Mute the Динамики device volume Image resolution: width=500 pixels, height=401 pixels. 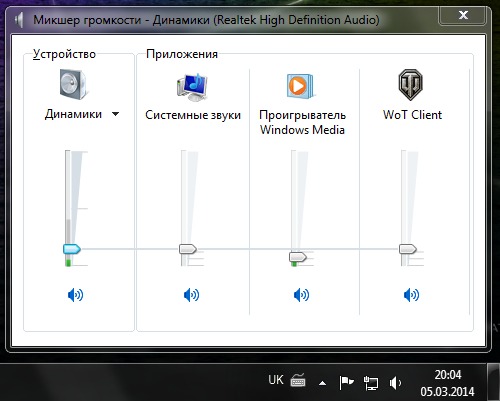pos(75,295)
